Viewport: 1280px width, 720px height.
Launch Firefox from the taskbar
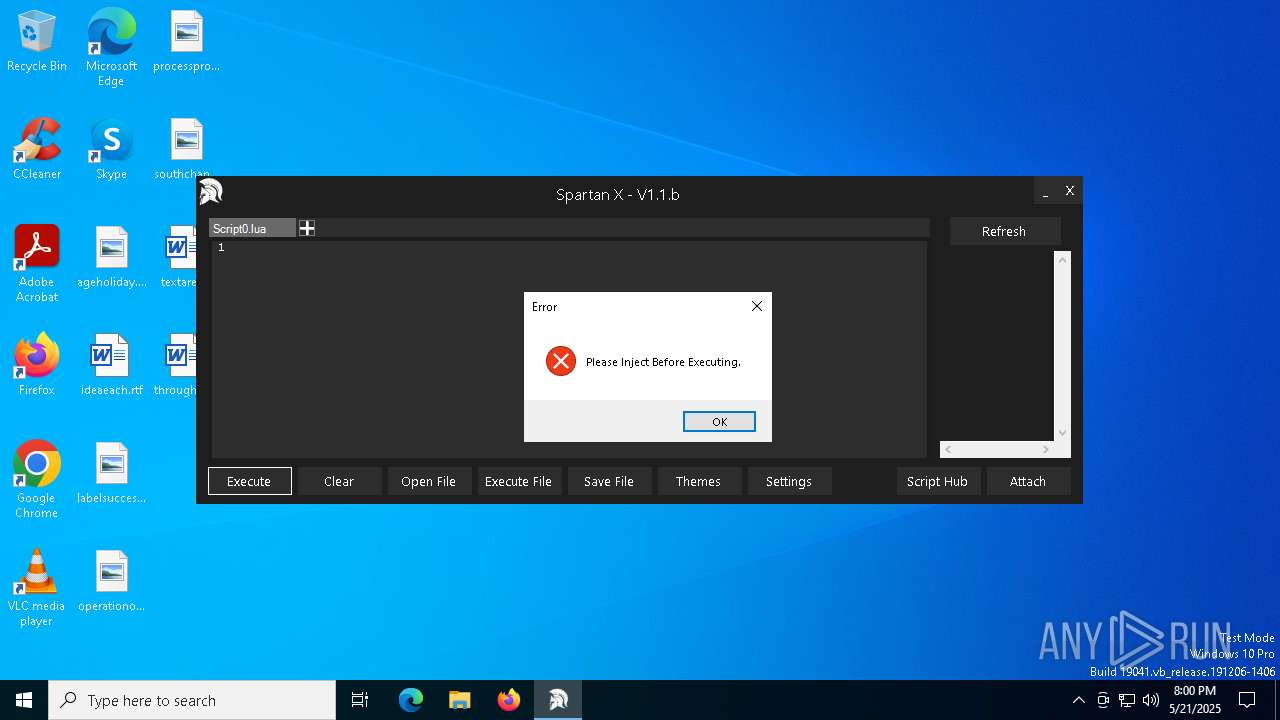coord(509,700)
